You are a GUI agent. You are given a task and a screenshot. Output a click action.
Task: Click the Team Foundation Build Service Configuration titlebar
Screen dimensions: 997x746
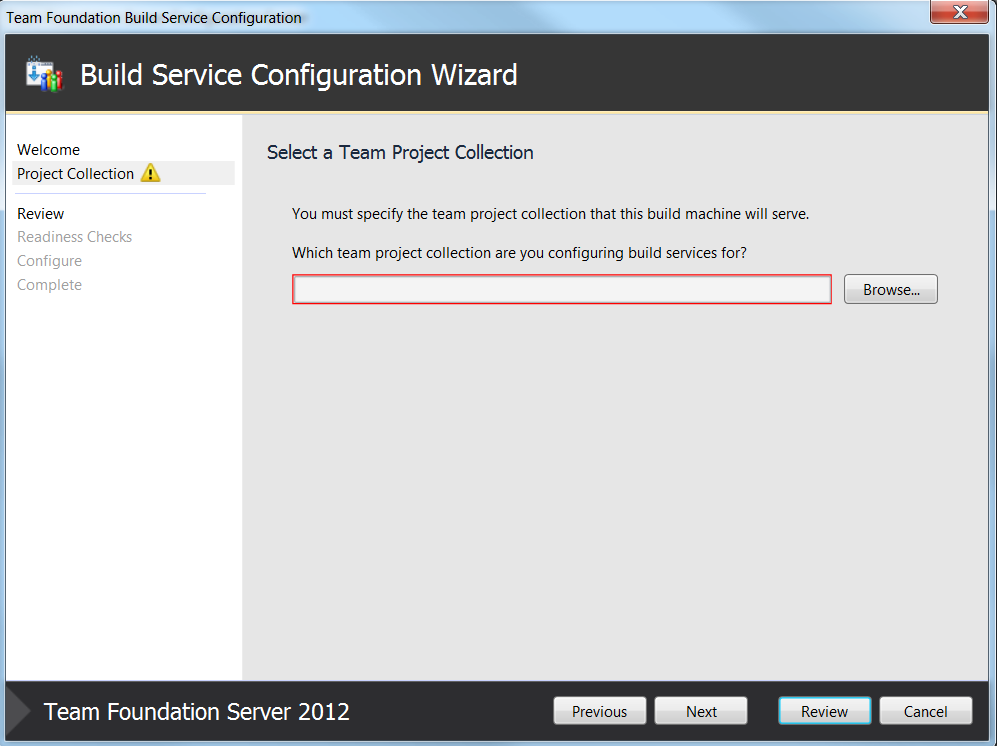pyautogui.click(x=154, y=18)
